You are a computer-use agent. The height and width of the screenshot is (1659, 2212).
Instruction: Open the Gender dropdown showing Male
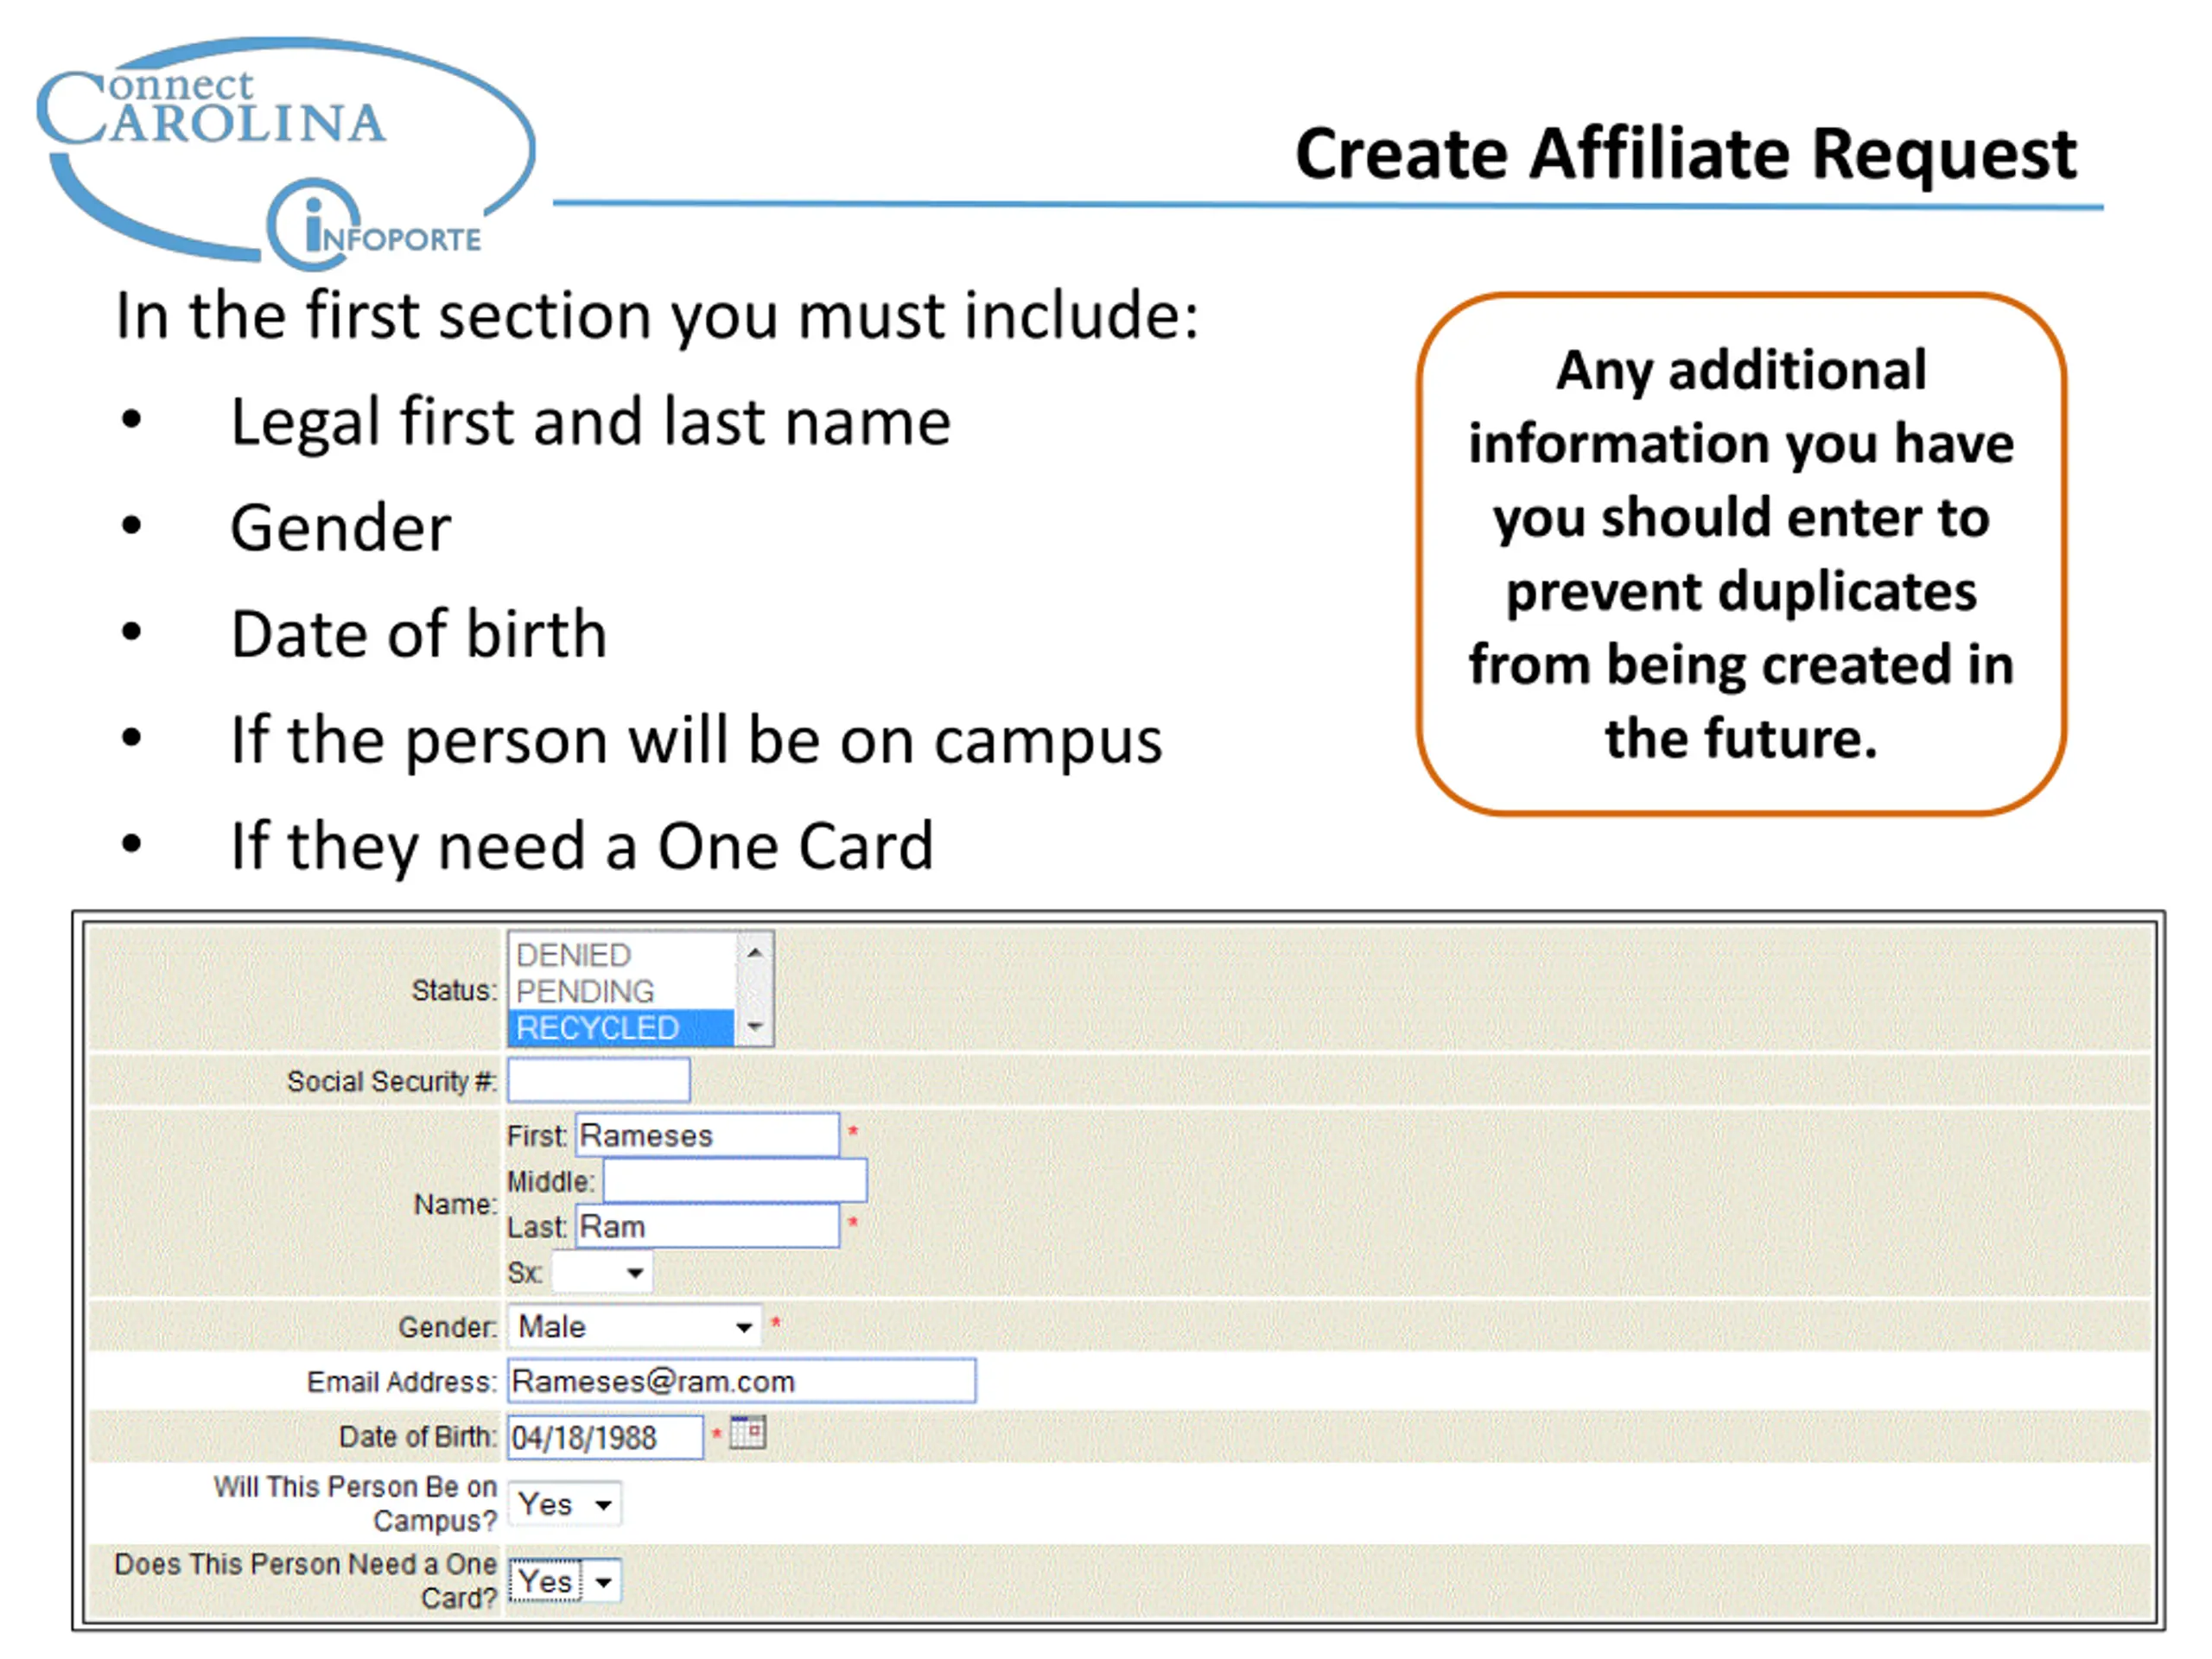pyautogui.click(x=635, y=1326)
